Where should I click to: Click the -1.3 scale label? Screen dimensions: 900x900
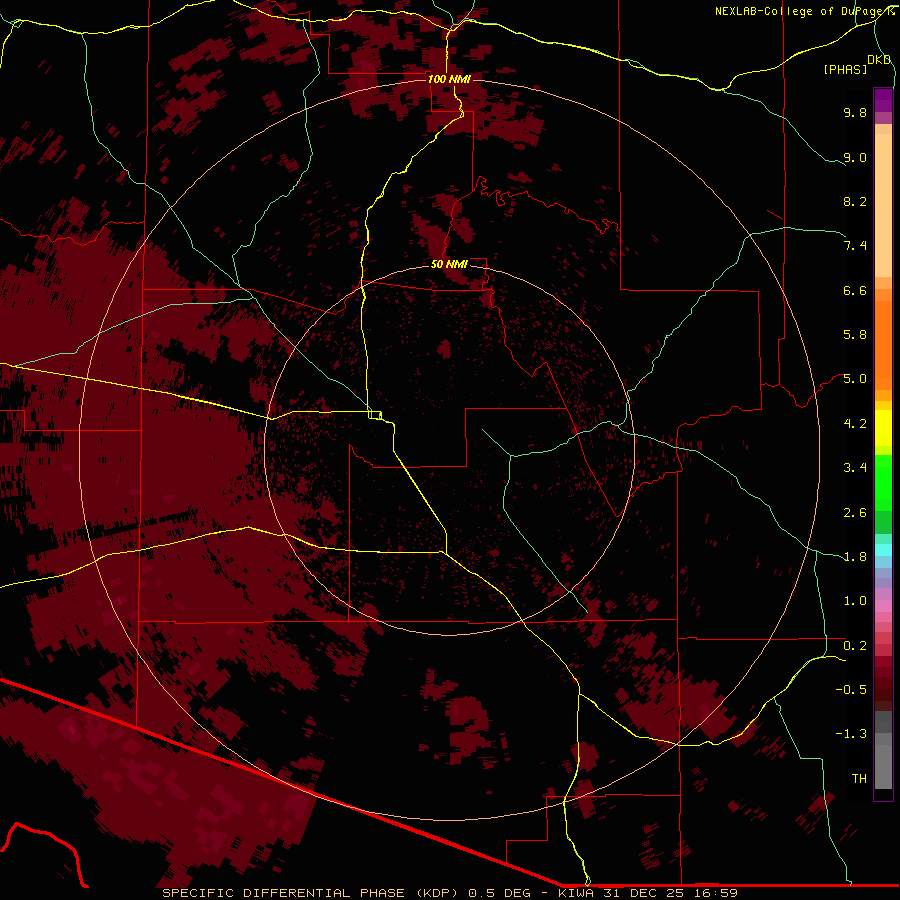click(851, 734)
